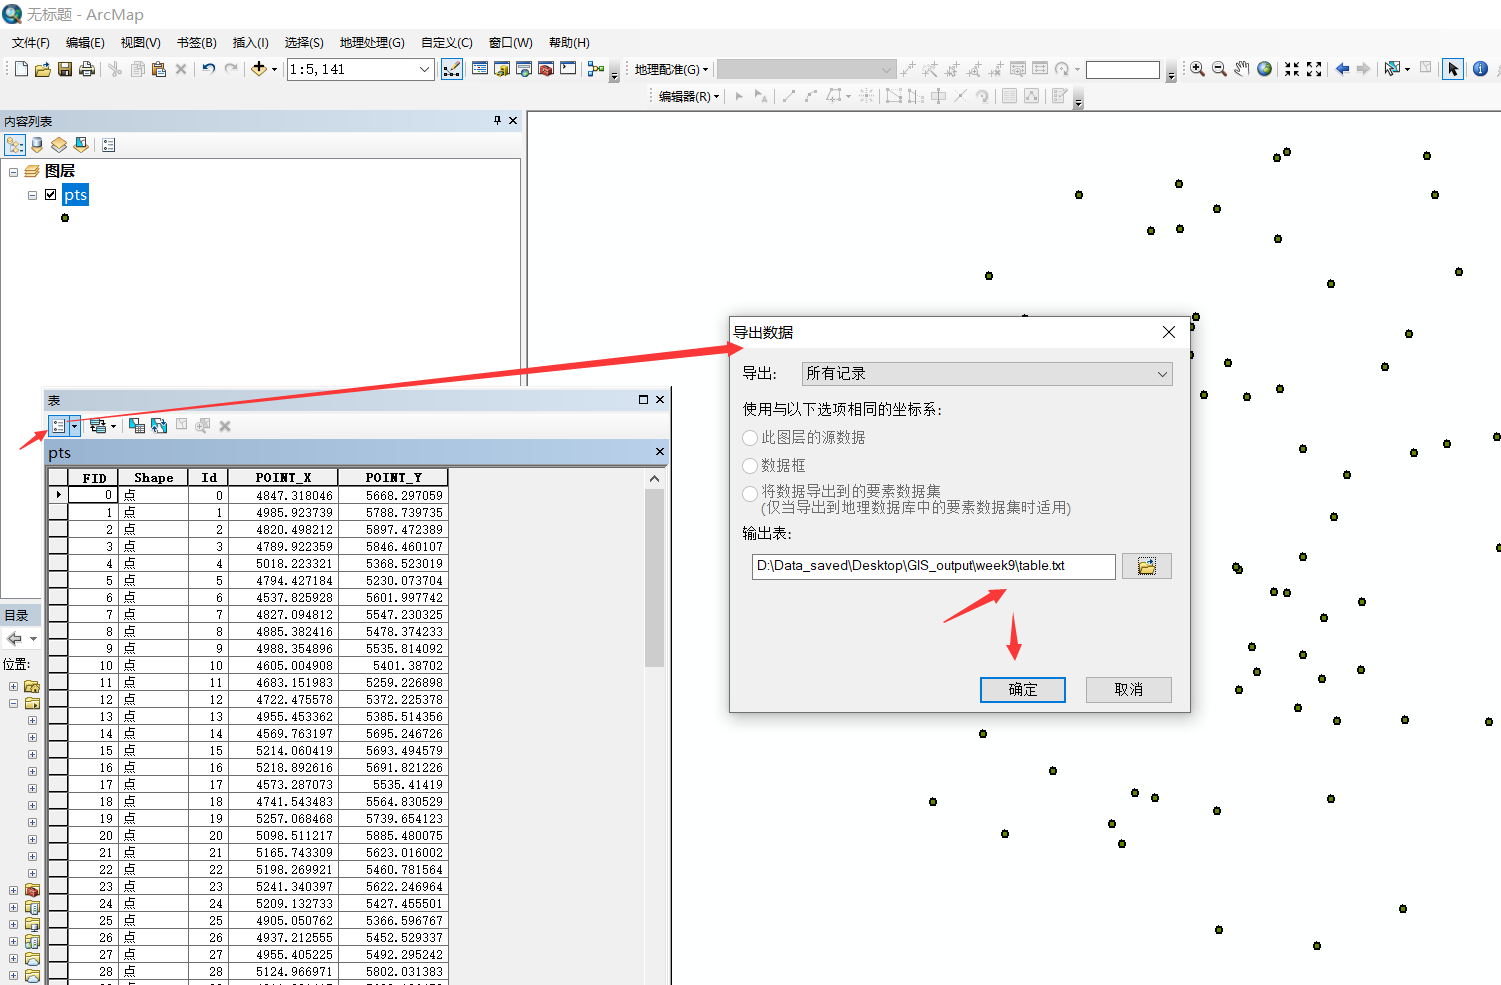Viewport: 1501px width, 985px height.
Task: Create a new map document
Action: pos(21,69)
